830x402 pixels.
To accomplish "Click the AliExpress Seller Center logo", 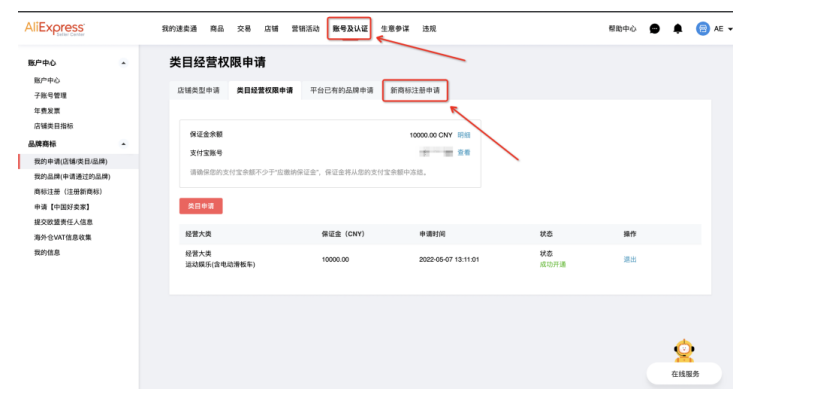I will point(55,29).
